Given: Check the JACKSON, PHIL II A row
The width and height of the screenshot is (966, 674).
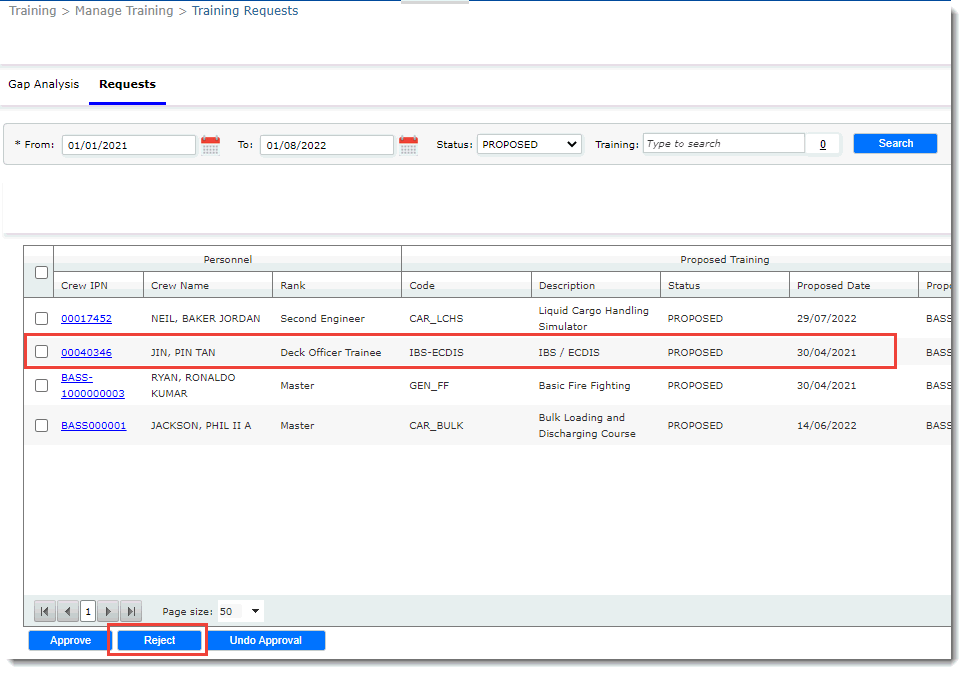Looking at the screenshot, I should tap(41, 425).
